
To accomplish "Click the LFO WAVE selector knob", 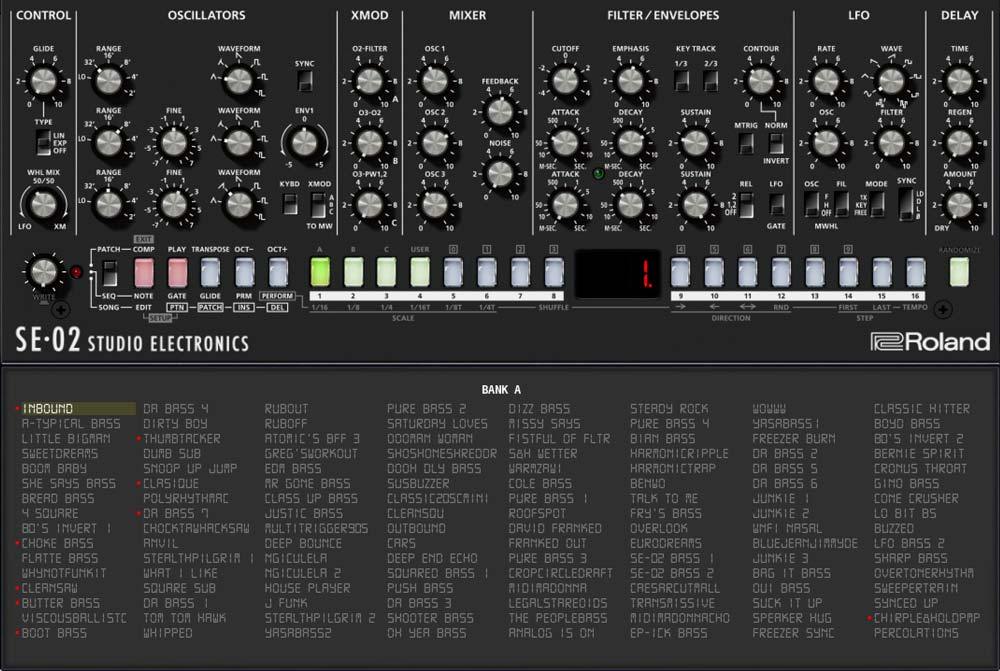I will 891,81.
